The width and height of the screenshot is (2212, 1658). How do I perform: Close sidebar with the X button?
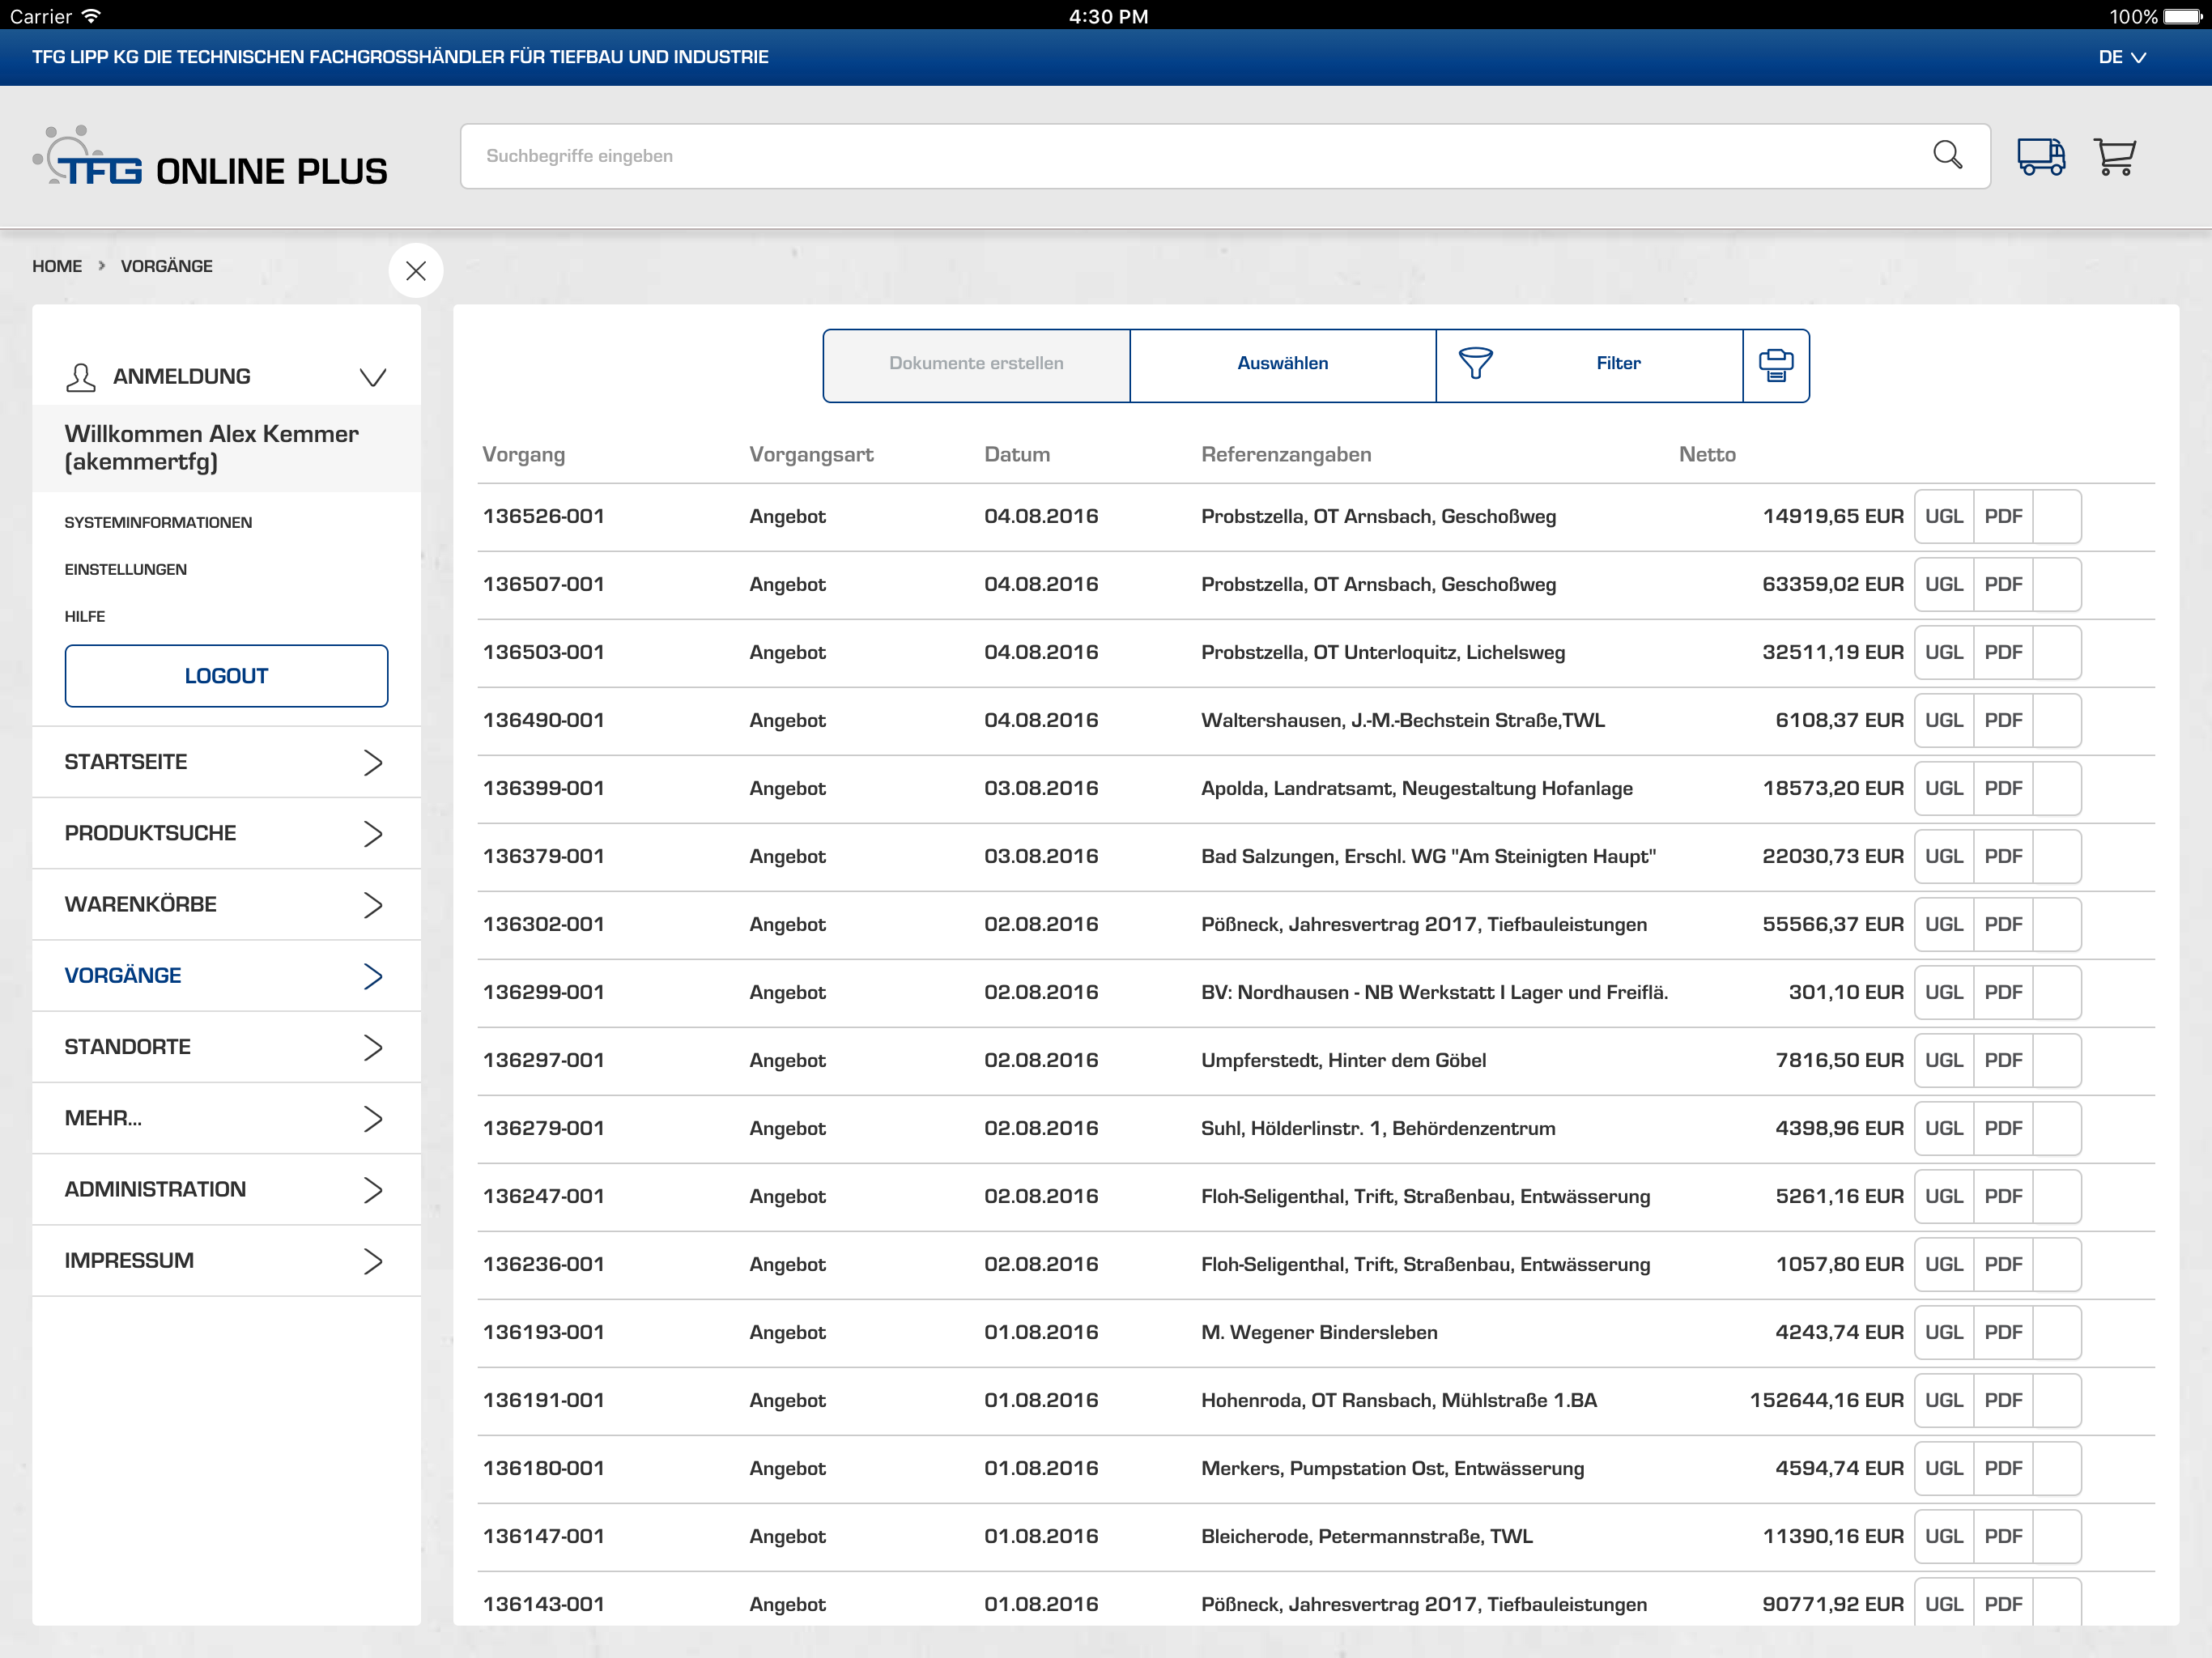point(416,270)
